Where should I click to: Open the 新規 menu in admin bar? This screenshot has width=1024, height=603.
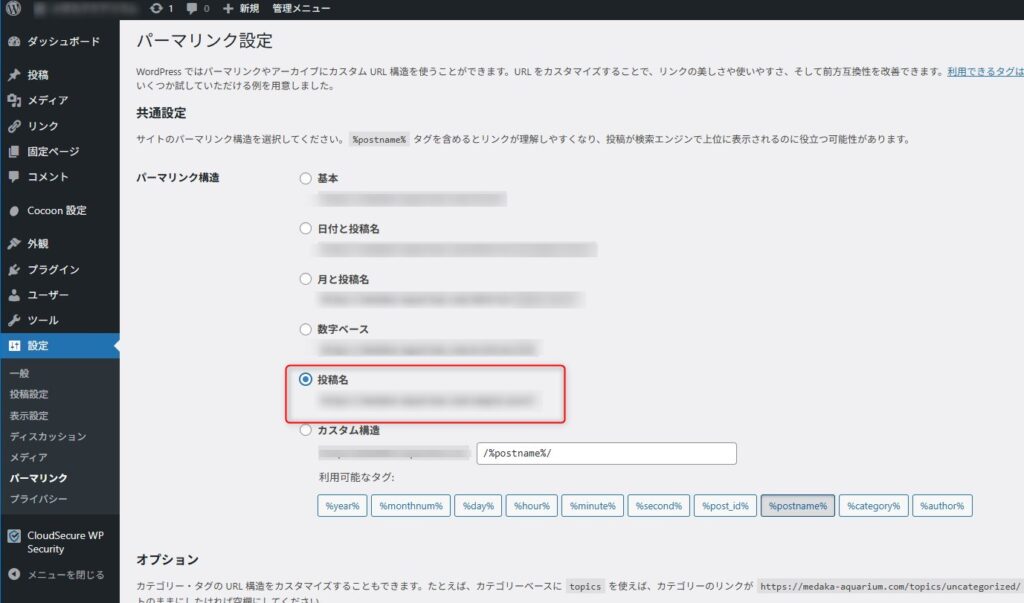coord(242,9)
